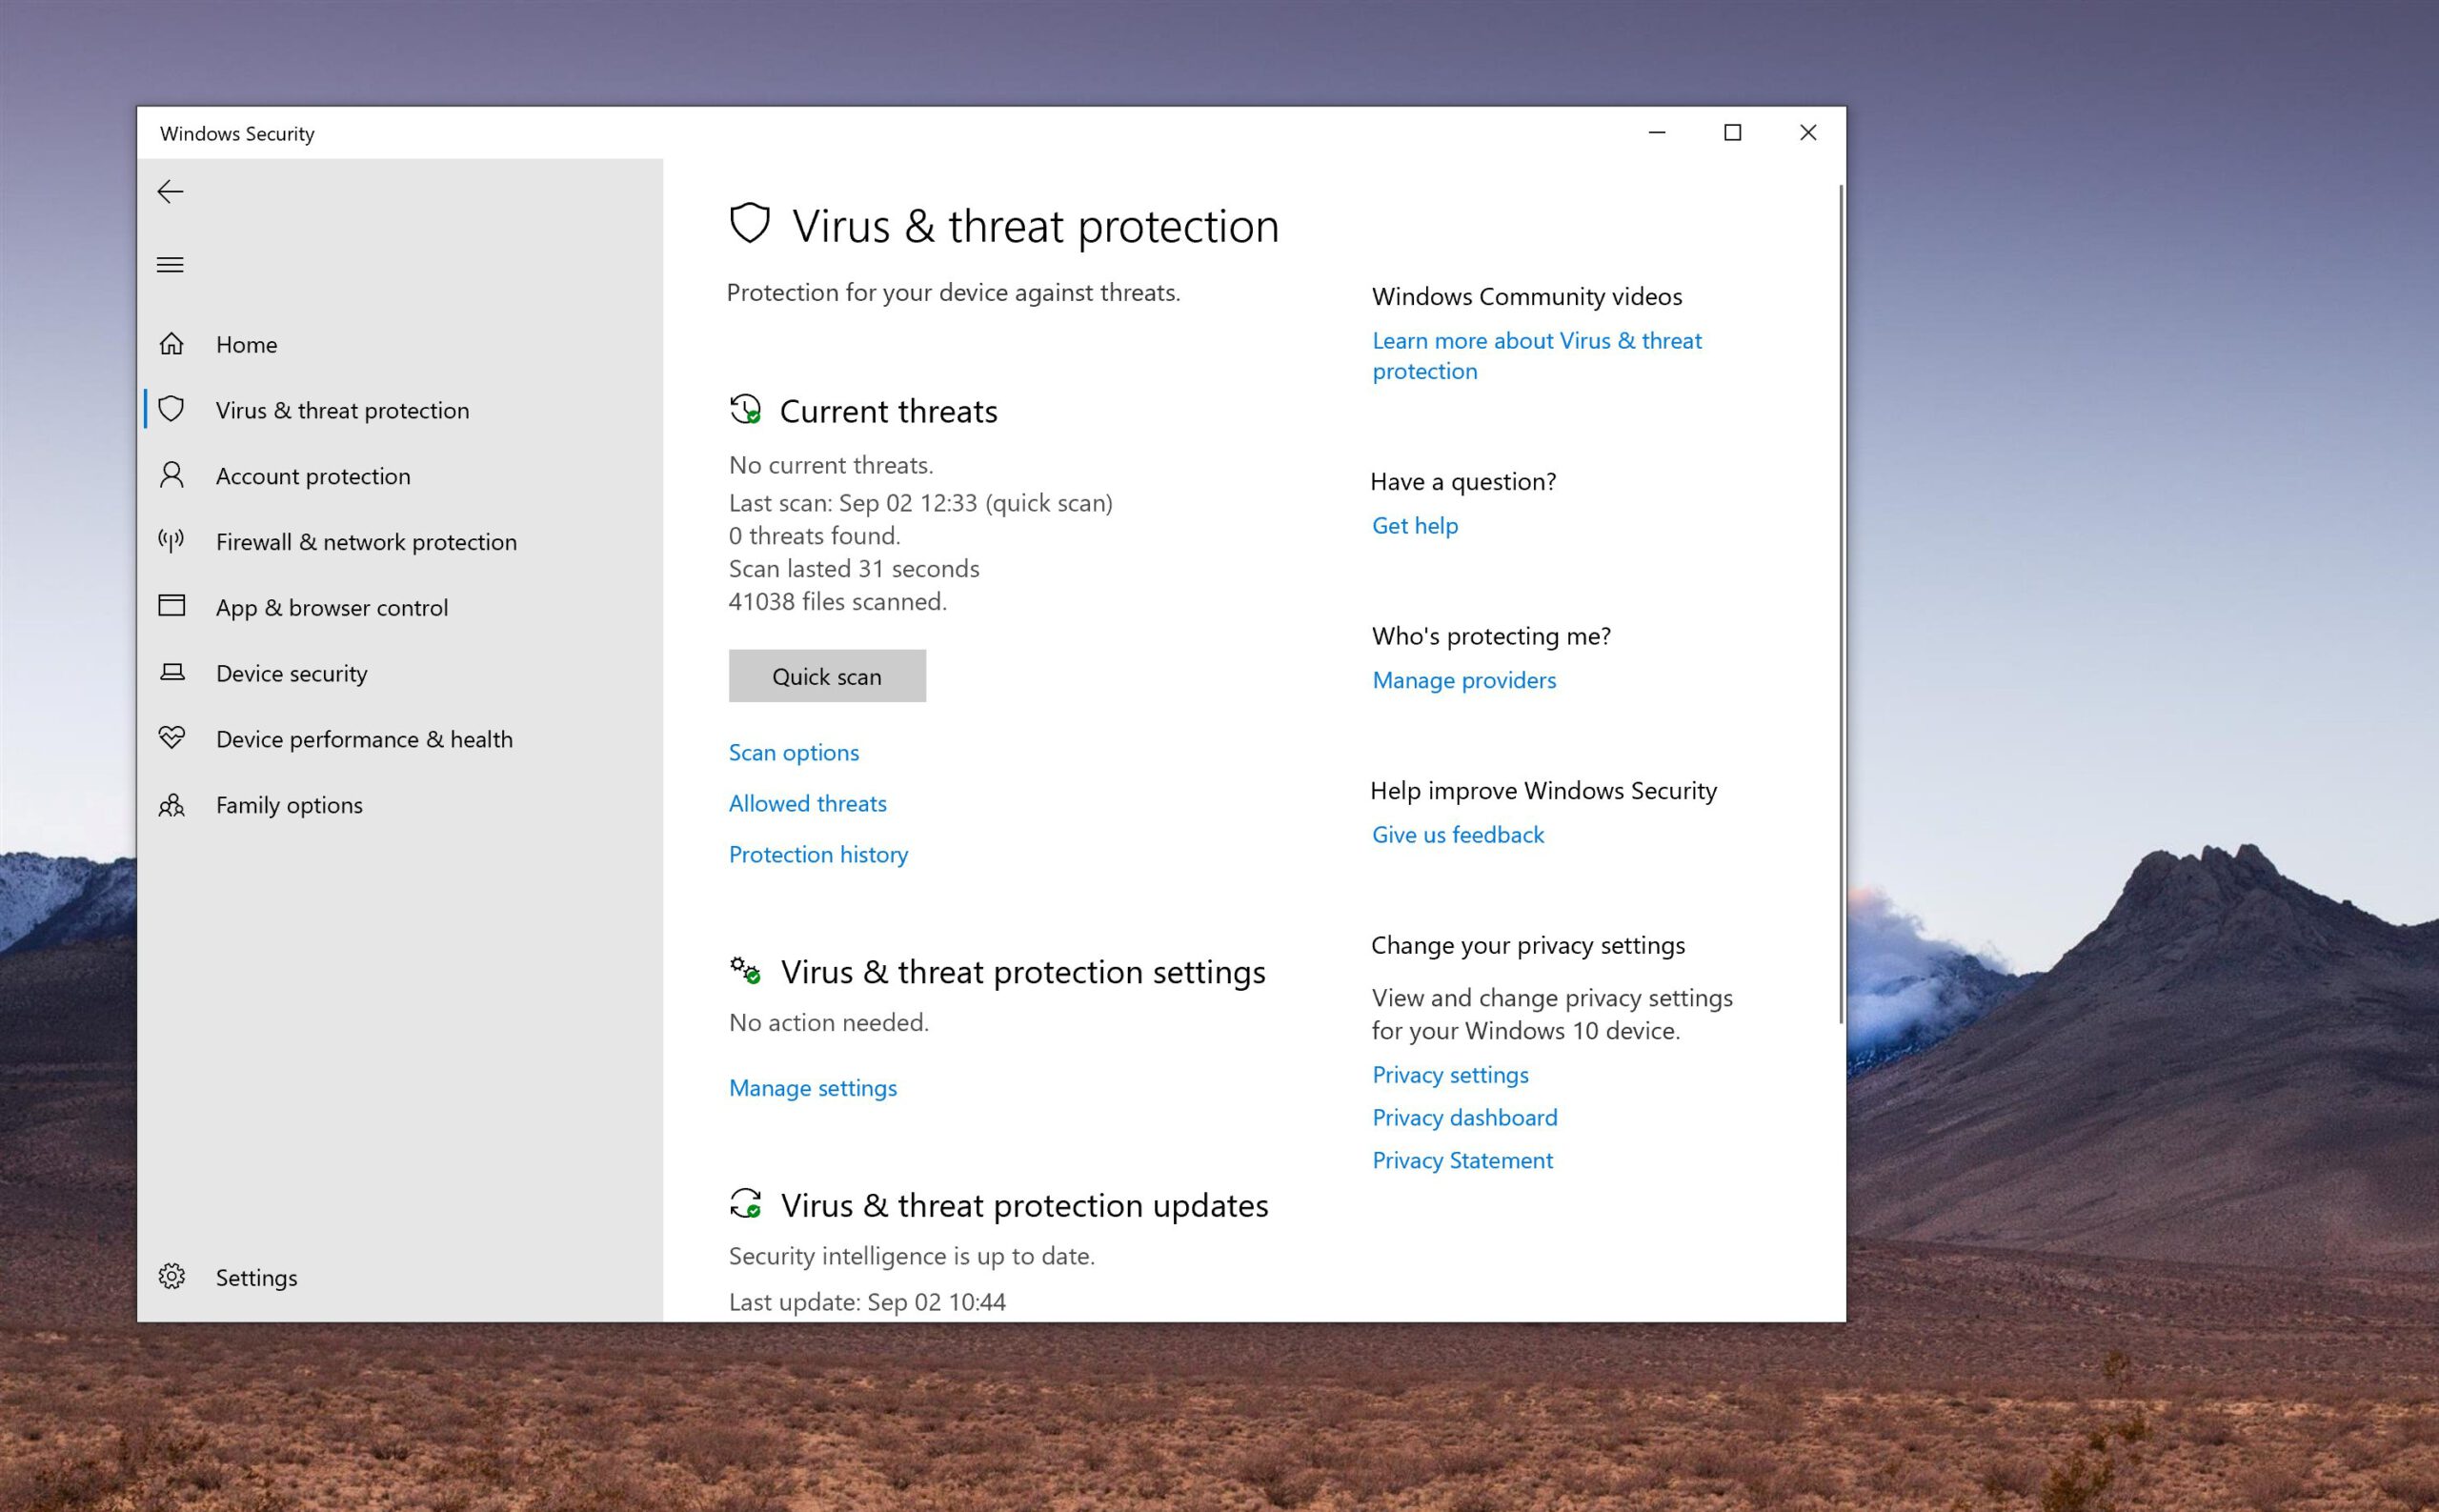Open App & browser control
The height and width of the screenshot is (1512, 2439).
(x=400, y=608)
